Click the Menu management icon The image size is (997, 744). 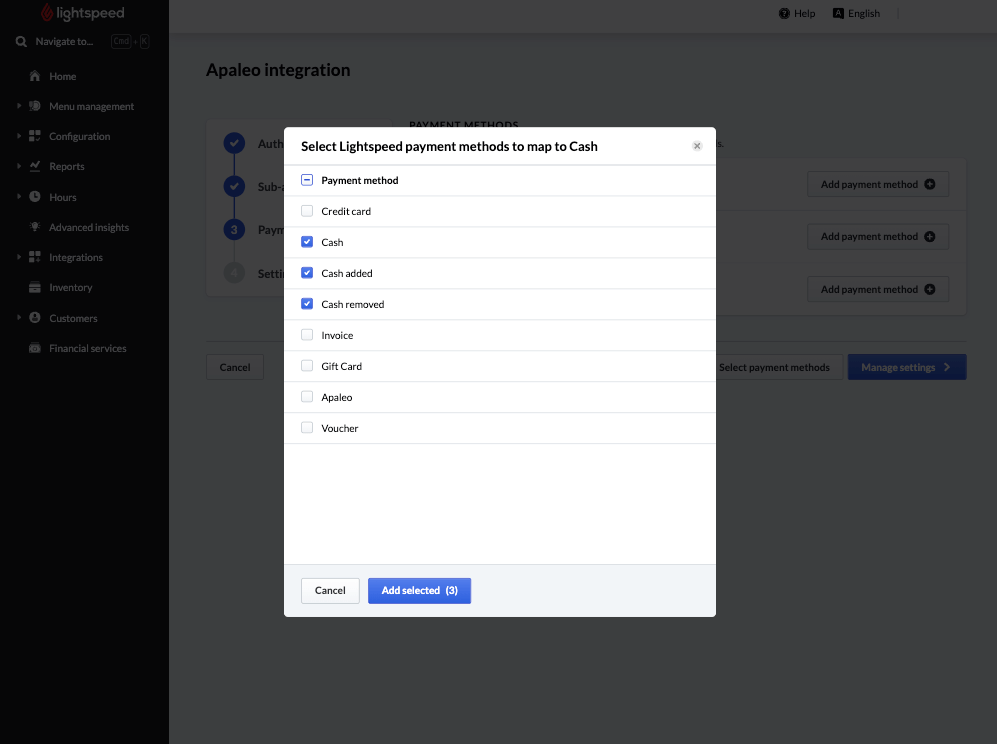[x=35, y=106]
